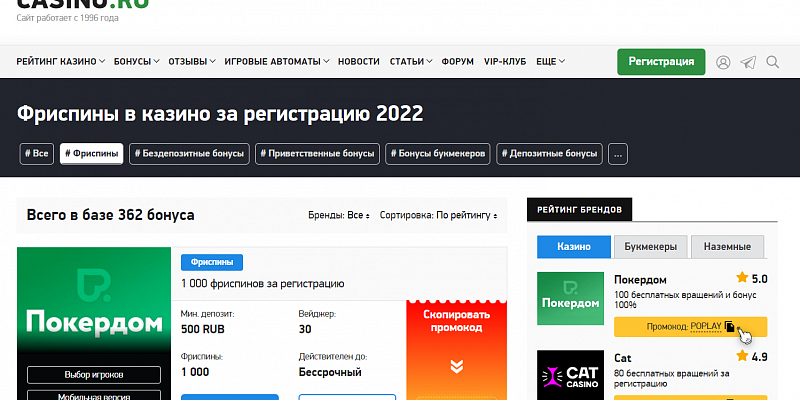Viewport: 800px width, 400px height.
Task: Click the green Регистрация button
Action: click(x=661, y=61)
